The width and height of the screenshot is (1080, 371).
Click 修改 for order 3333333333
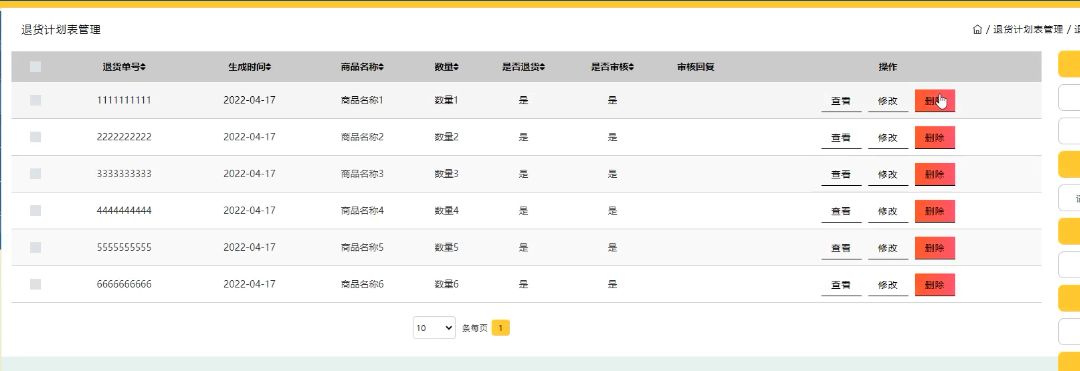888,174
